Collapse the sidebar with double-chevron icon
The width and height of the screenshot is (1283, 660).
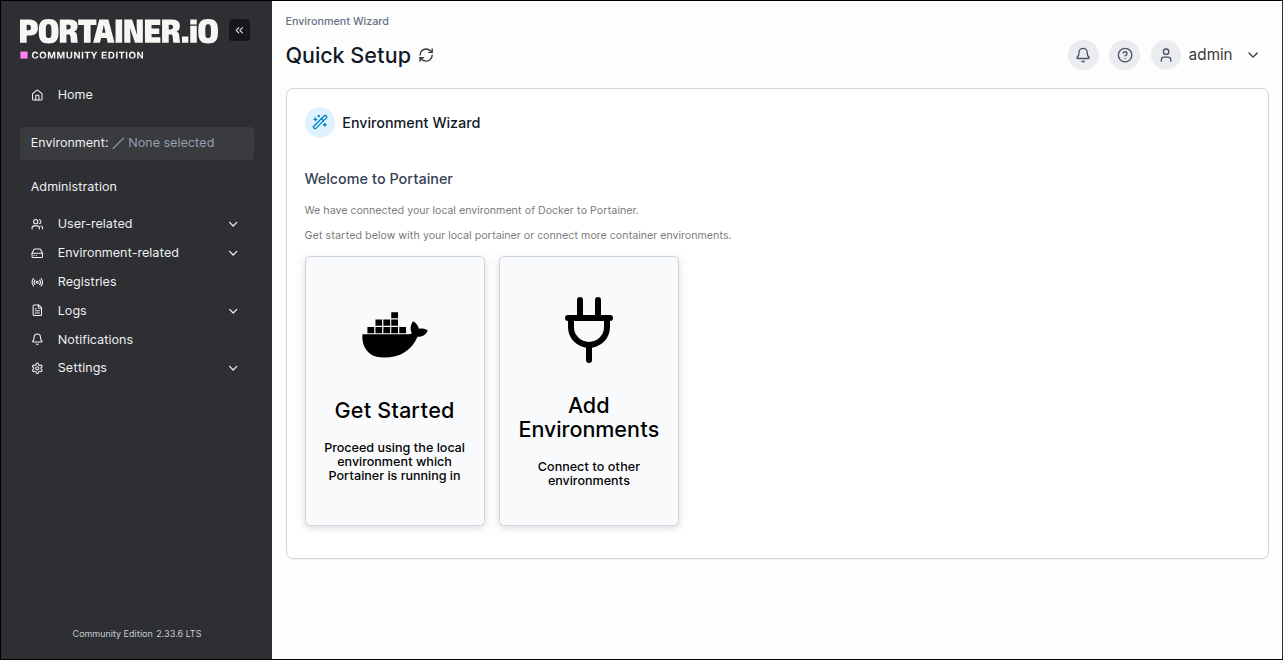click(x=239, y=30)
